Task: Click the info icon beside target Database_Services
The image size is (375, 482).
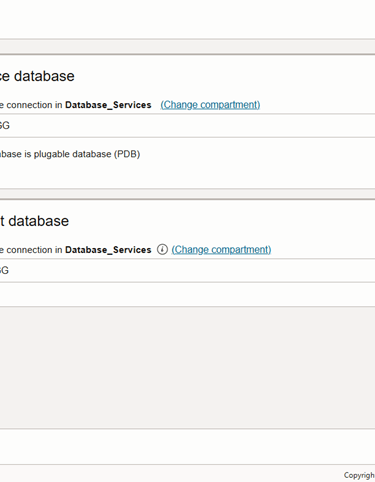Action: click(x=162, y=249)
